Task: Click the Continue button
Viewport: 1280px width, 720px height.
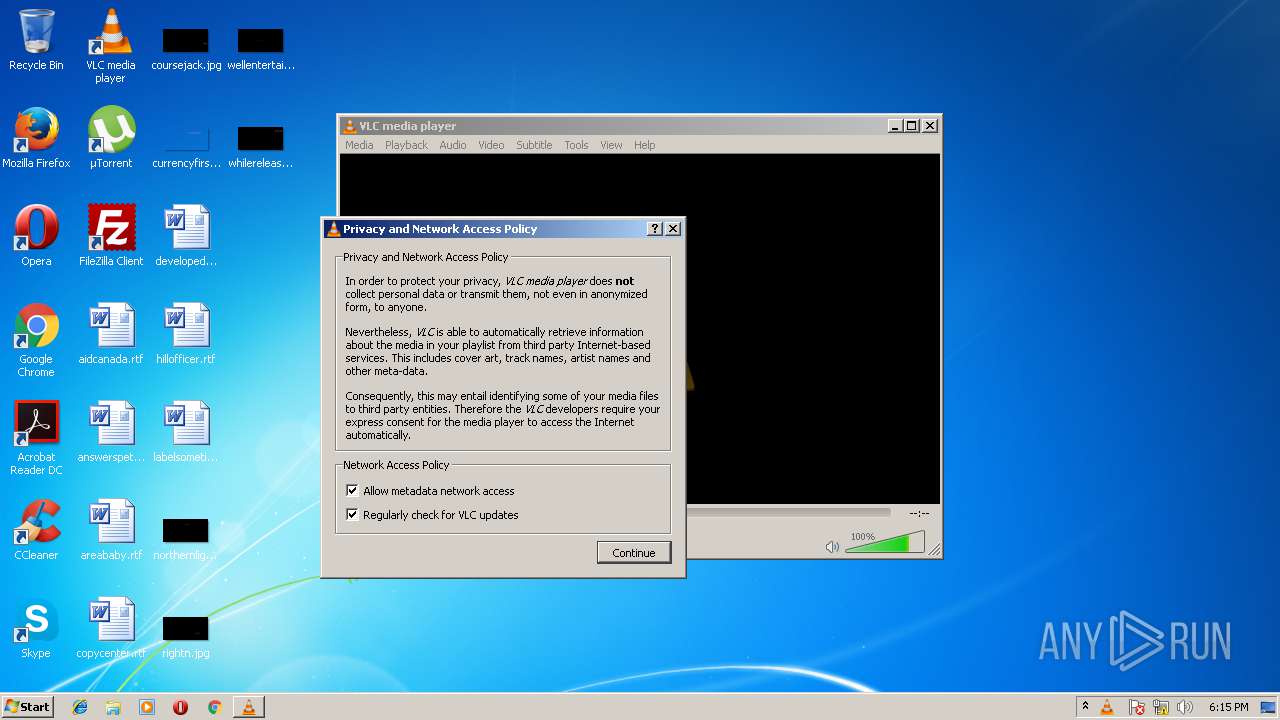Action: (x=634, y=552)
